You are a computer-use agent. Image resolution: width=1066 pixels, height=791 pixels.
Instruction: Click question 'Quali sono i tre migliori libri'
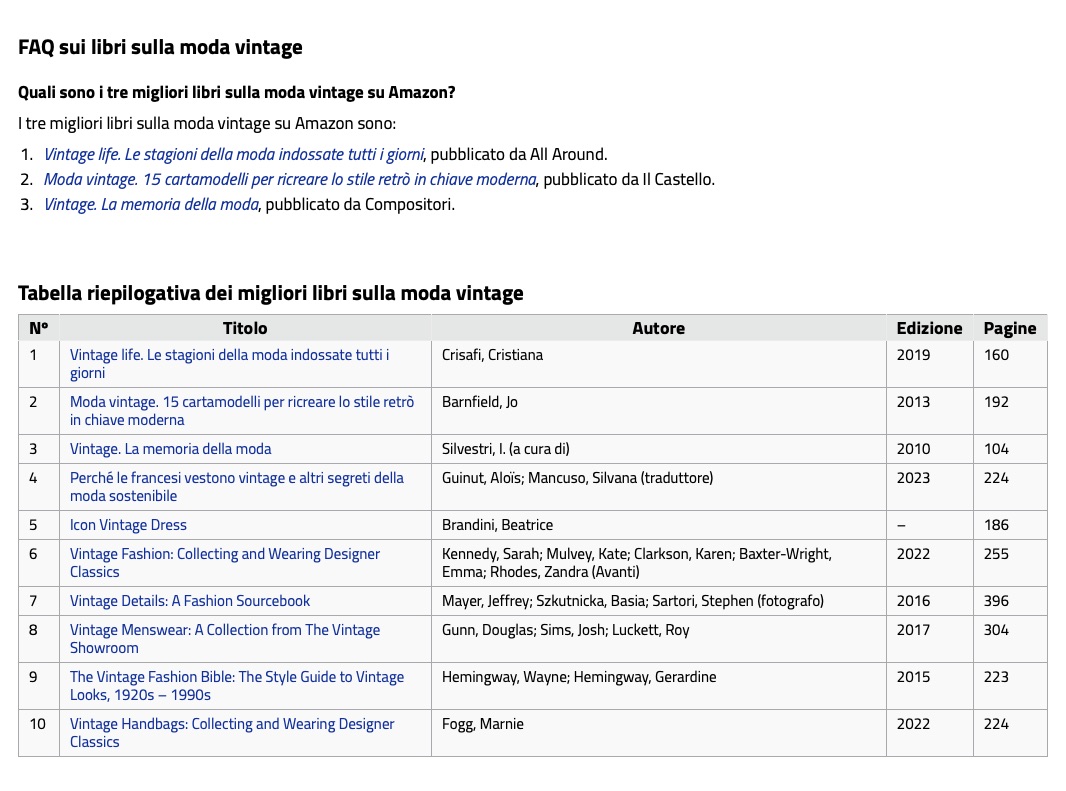[x=237, y=92]
